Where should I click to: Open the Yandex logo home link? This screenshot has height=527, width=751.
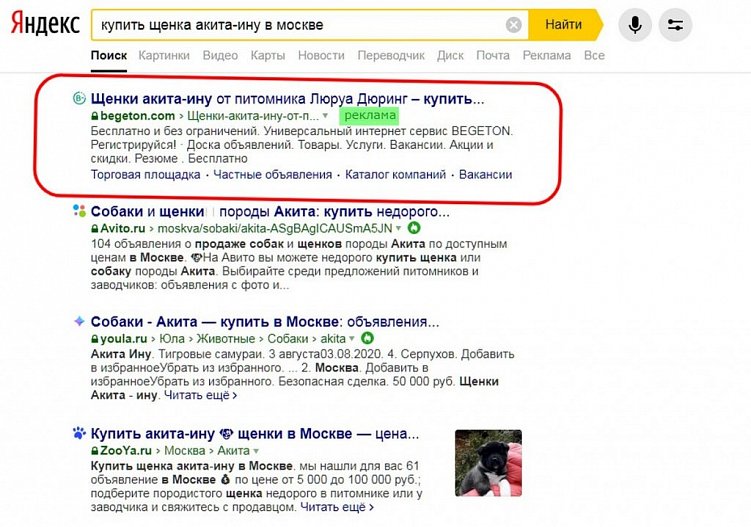[45, 24]
